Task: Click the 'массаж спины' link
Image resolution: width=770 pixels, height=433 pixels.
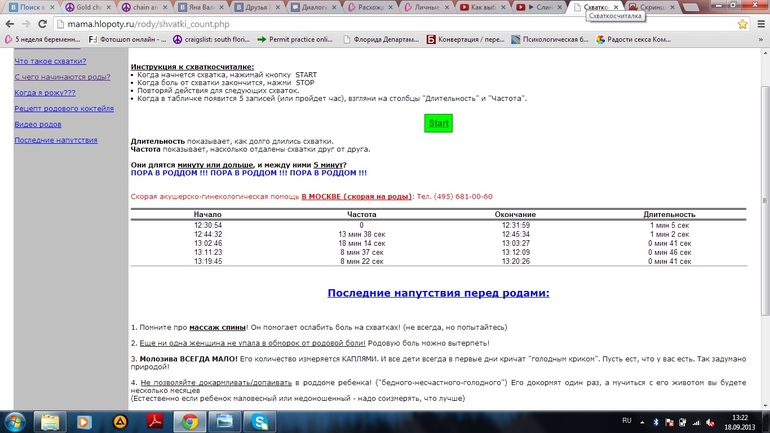Action: point(217,327)
